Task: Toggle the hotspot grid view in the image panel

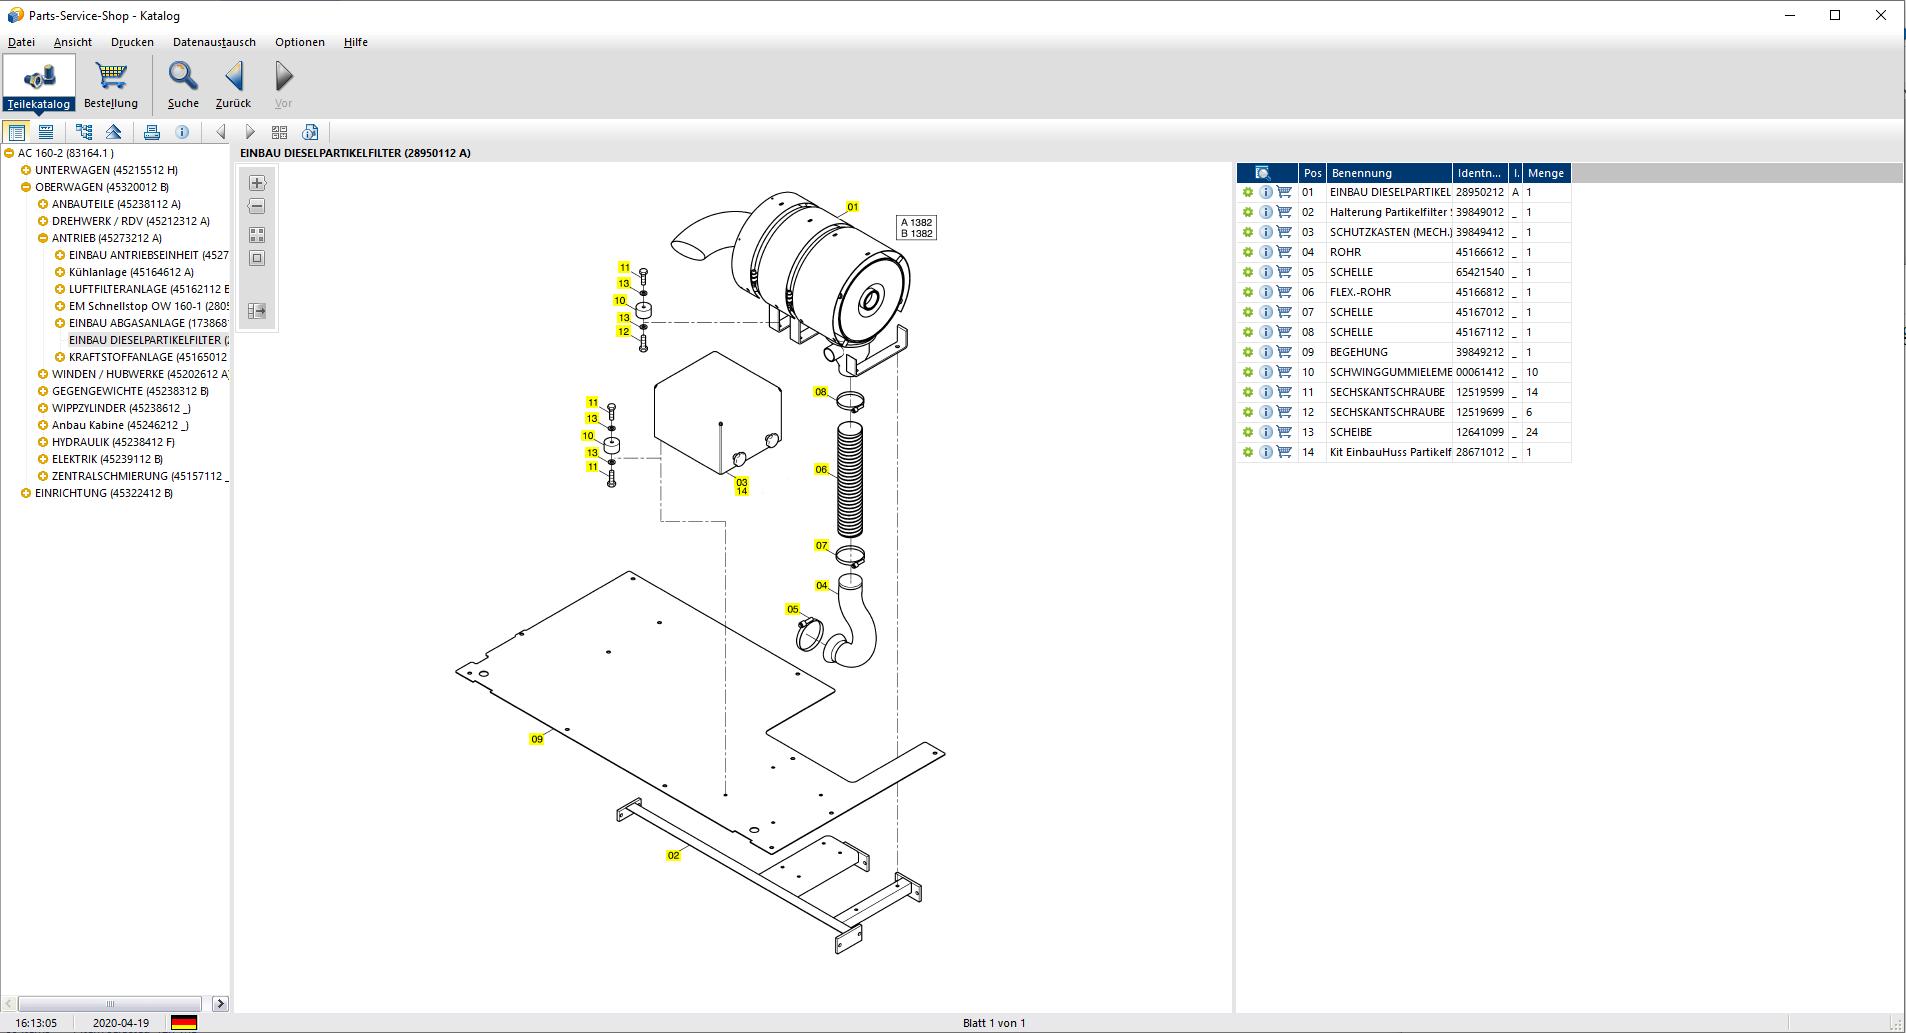Action: click(257, 235)
